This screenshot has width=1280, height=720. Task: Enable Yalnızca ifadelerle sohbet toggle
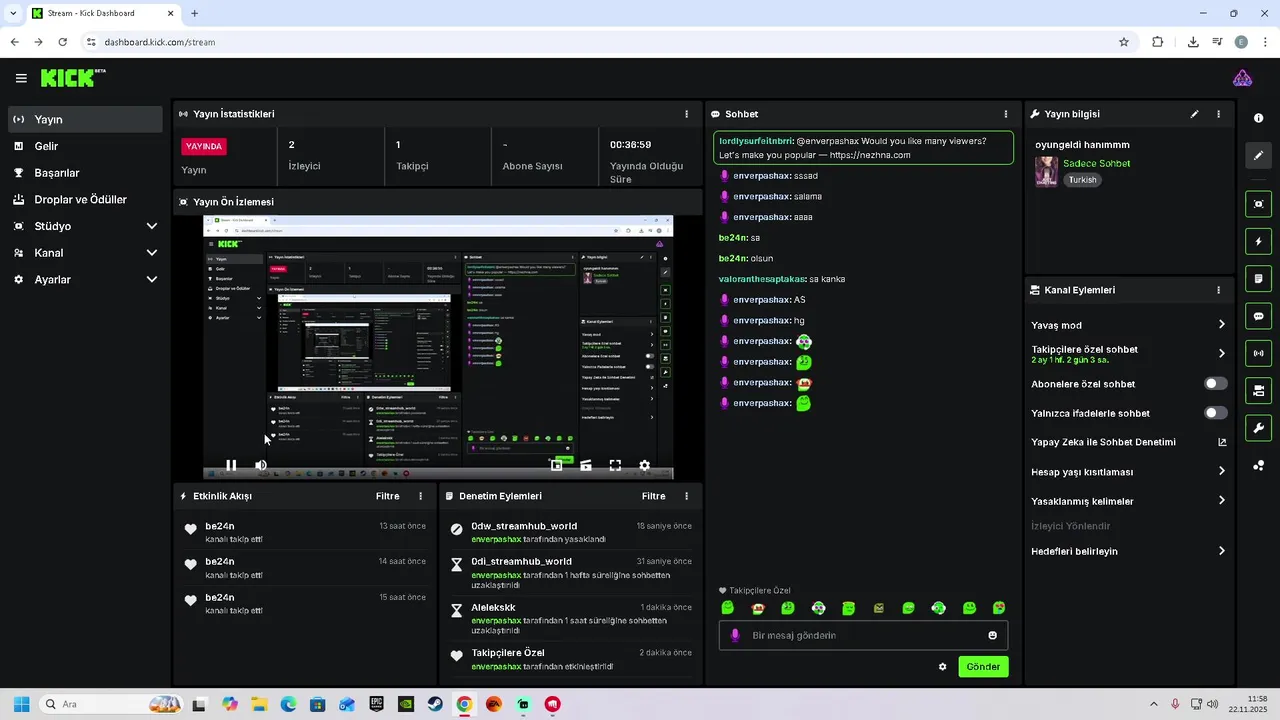point(1215,413)
